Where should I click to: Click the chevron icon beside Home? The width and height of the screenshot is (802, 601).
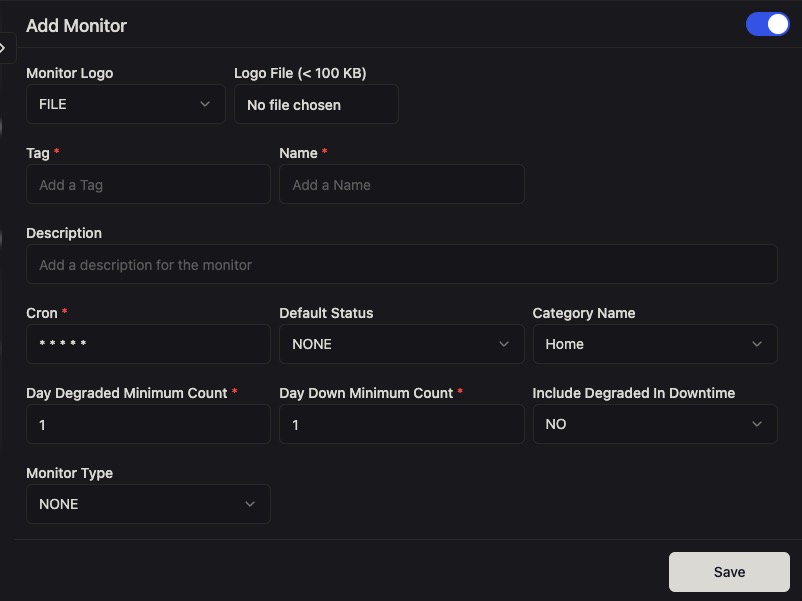[757, 344]
